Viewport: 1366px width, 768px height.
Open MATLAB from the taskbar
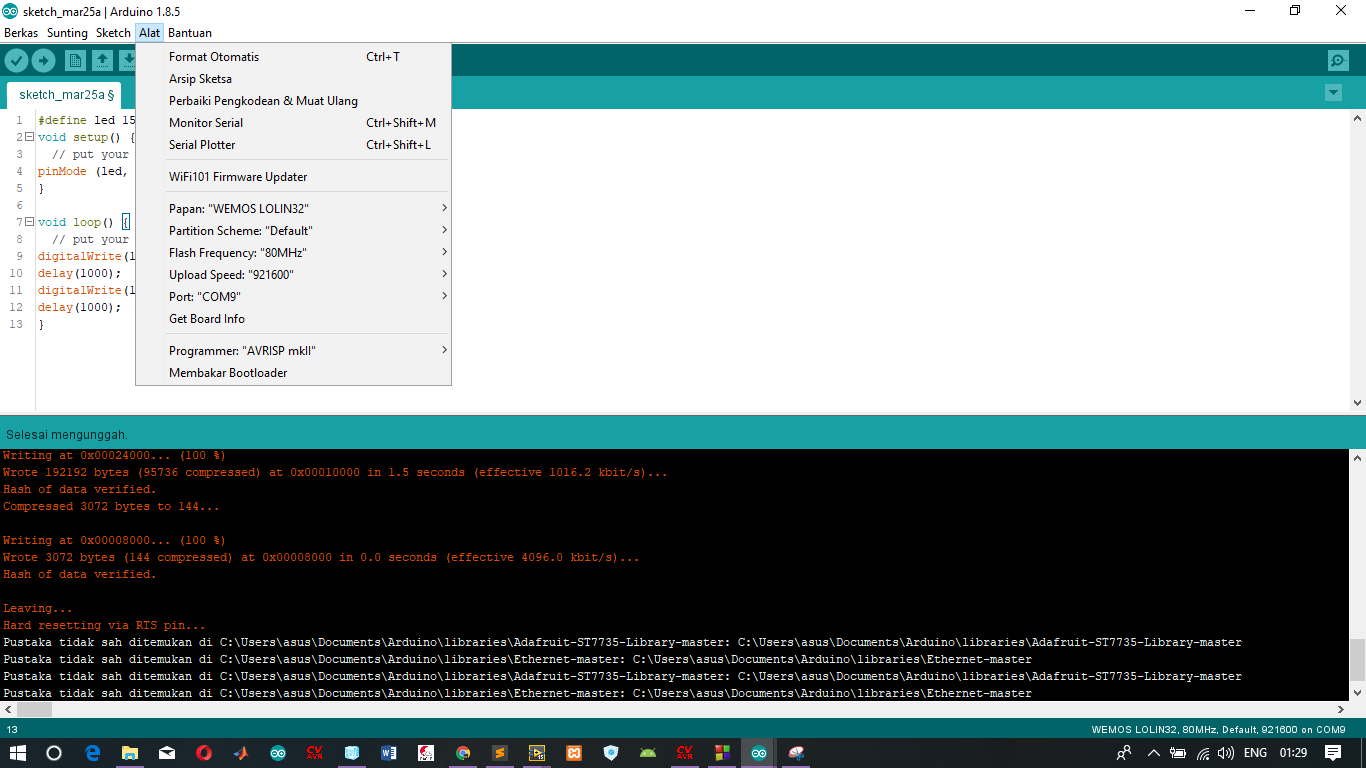tap(241, 753)
